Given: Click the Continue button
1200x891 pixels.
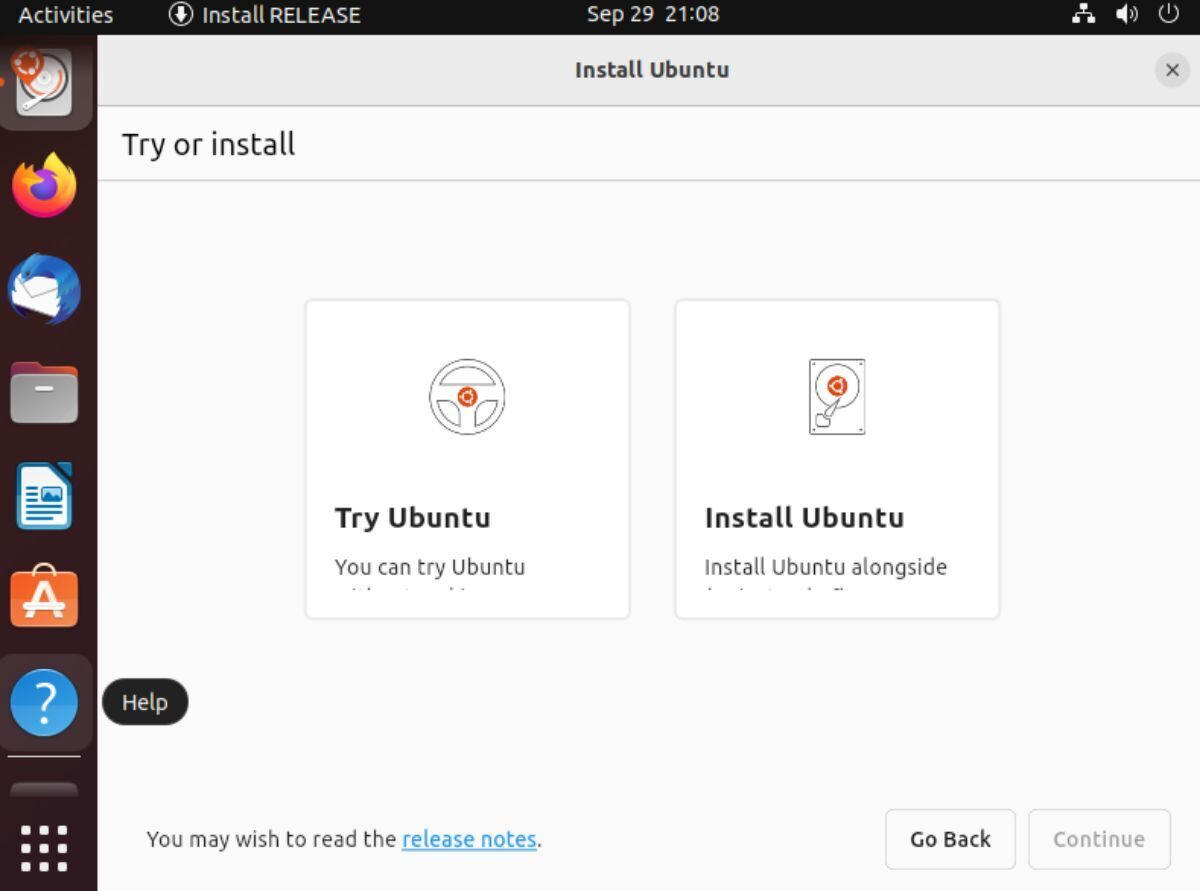Looking at the screenshot, I should 1099,839.
